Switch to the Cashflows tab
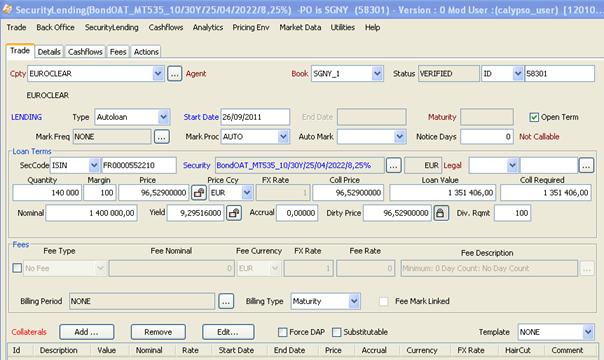 85,52
